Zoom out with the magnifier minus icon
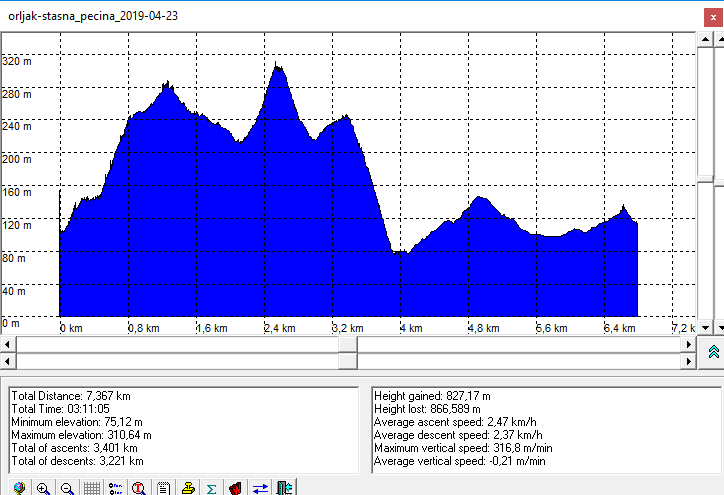724x495 pixels. [67, 488]
